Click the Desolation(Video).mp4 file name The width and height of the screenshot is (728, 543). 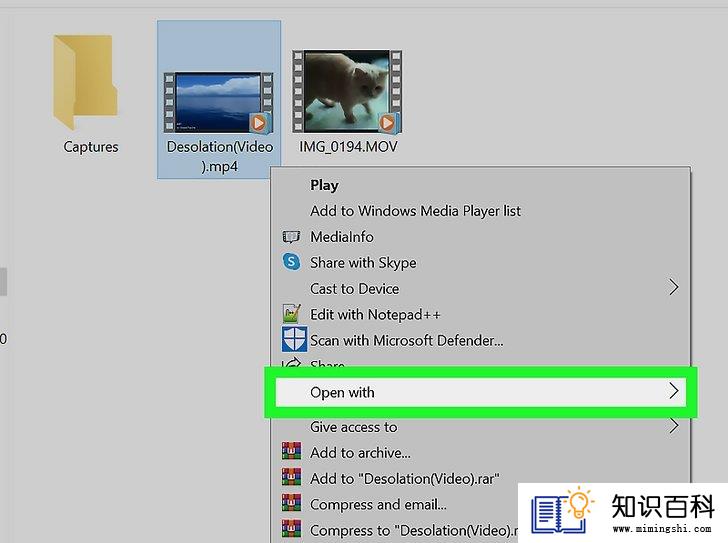219,156
